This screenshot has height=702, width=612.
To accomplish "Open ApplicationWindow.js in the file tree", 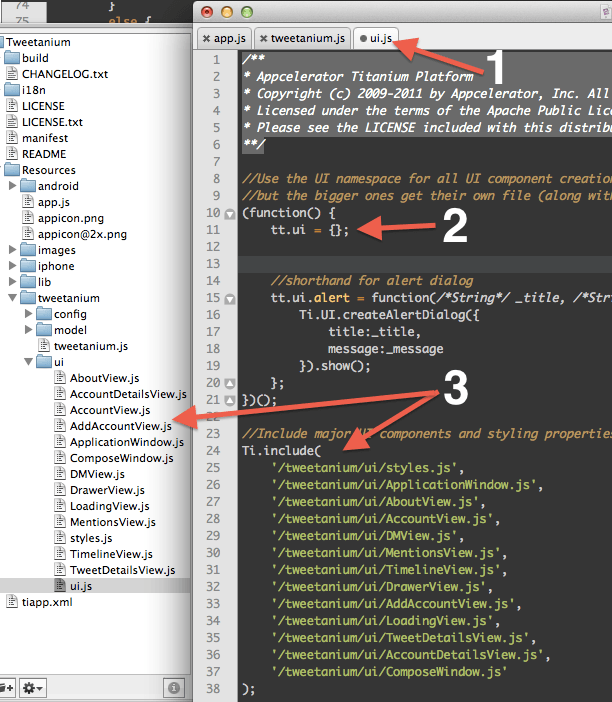I will [x=127, y=442].
